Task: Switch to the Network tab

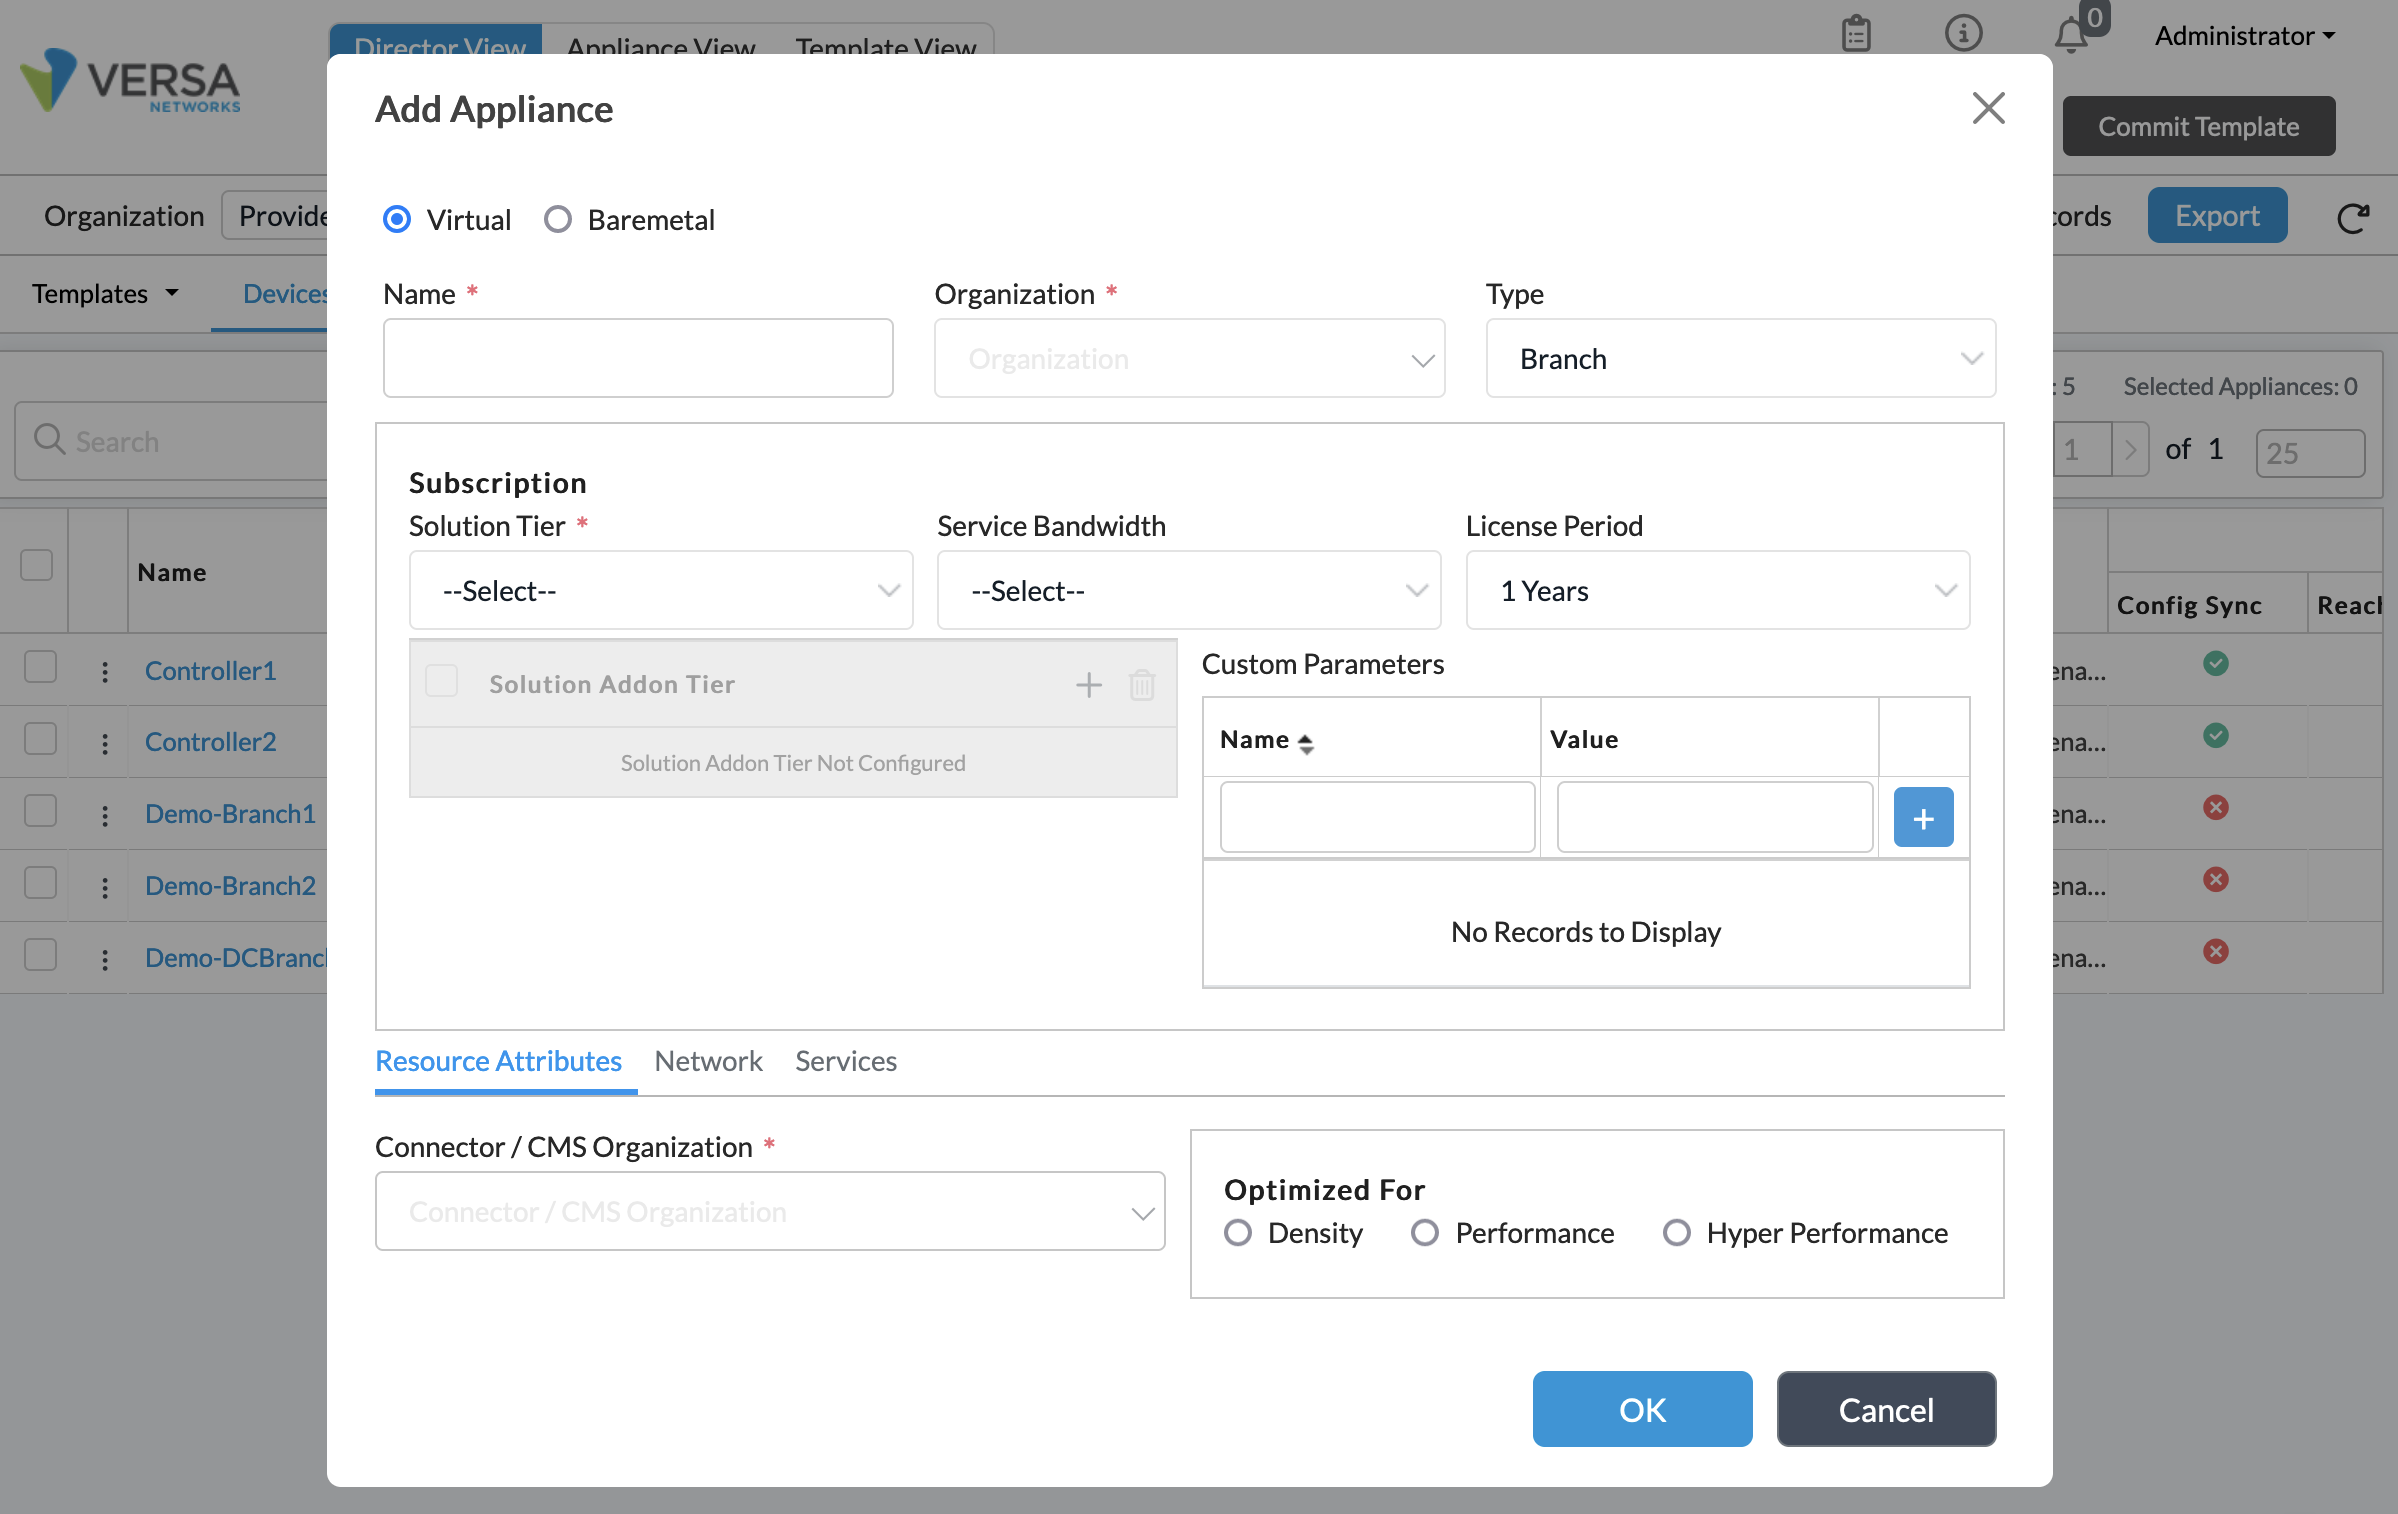Action: 708,1061
